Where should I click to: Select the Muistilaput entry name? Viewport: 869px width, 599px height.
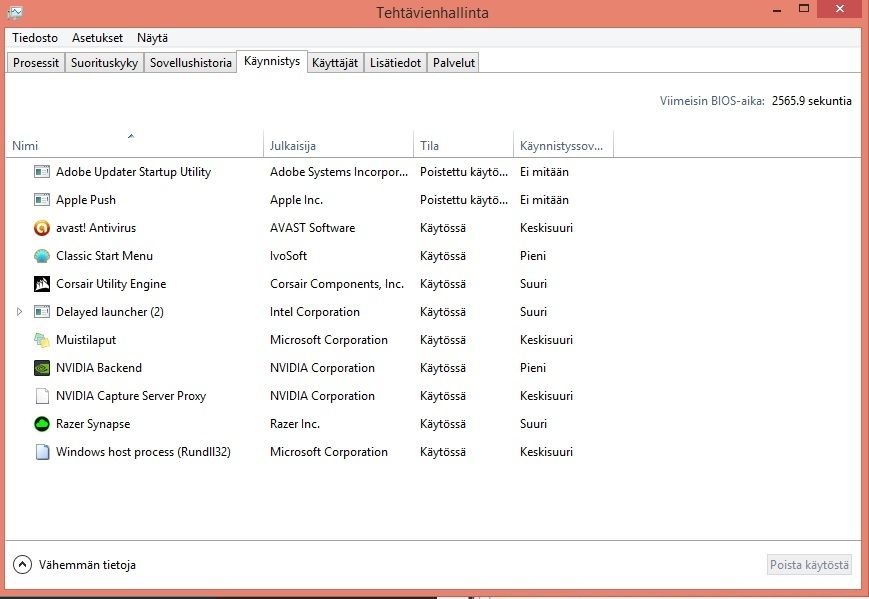86,340
